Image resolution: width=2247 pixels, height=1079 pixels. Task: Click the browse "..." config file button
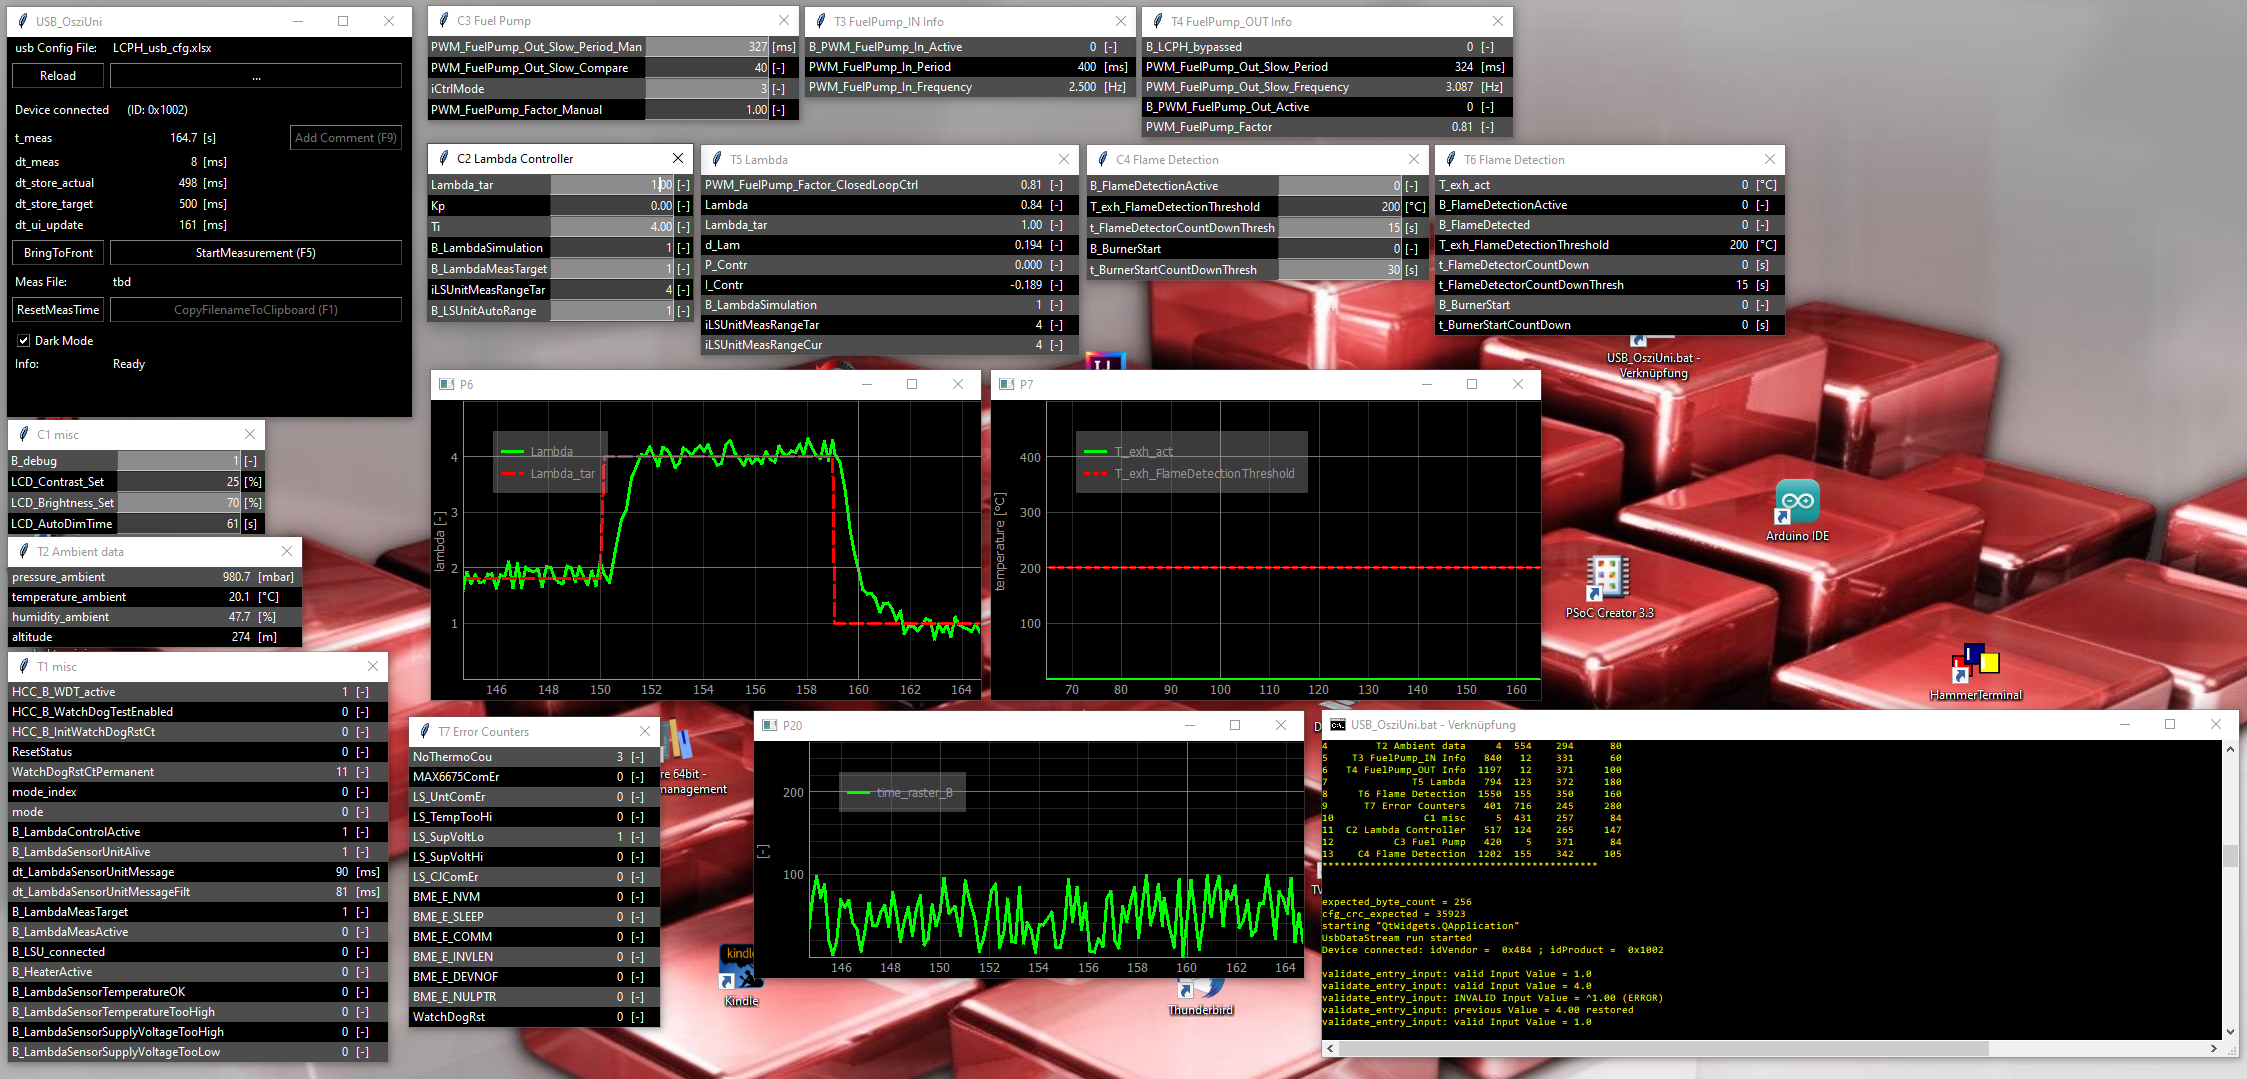[x=255, y=76]
